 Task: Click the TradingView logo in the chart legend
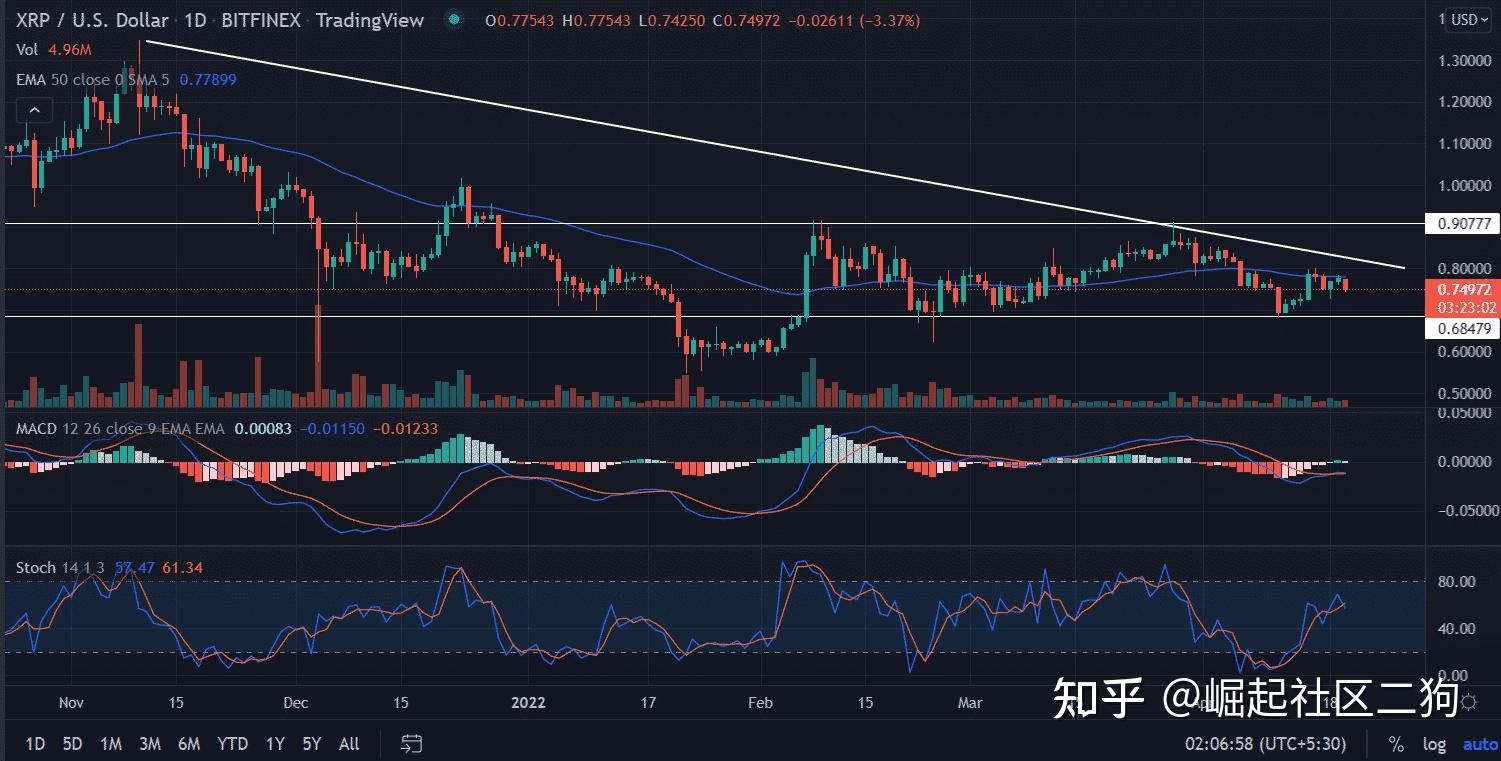coord(369,19)
